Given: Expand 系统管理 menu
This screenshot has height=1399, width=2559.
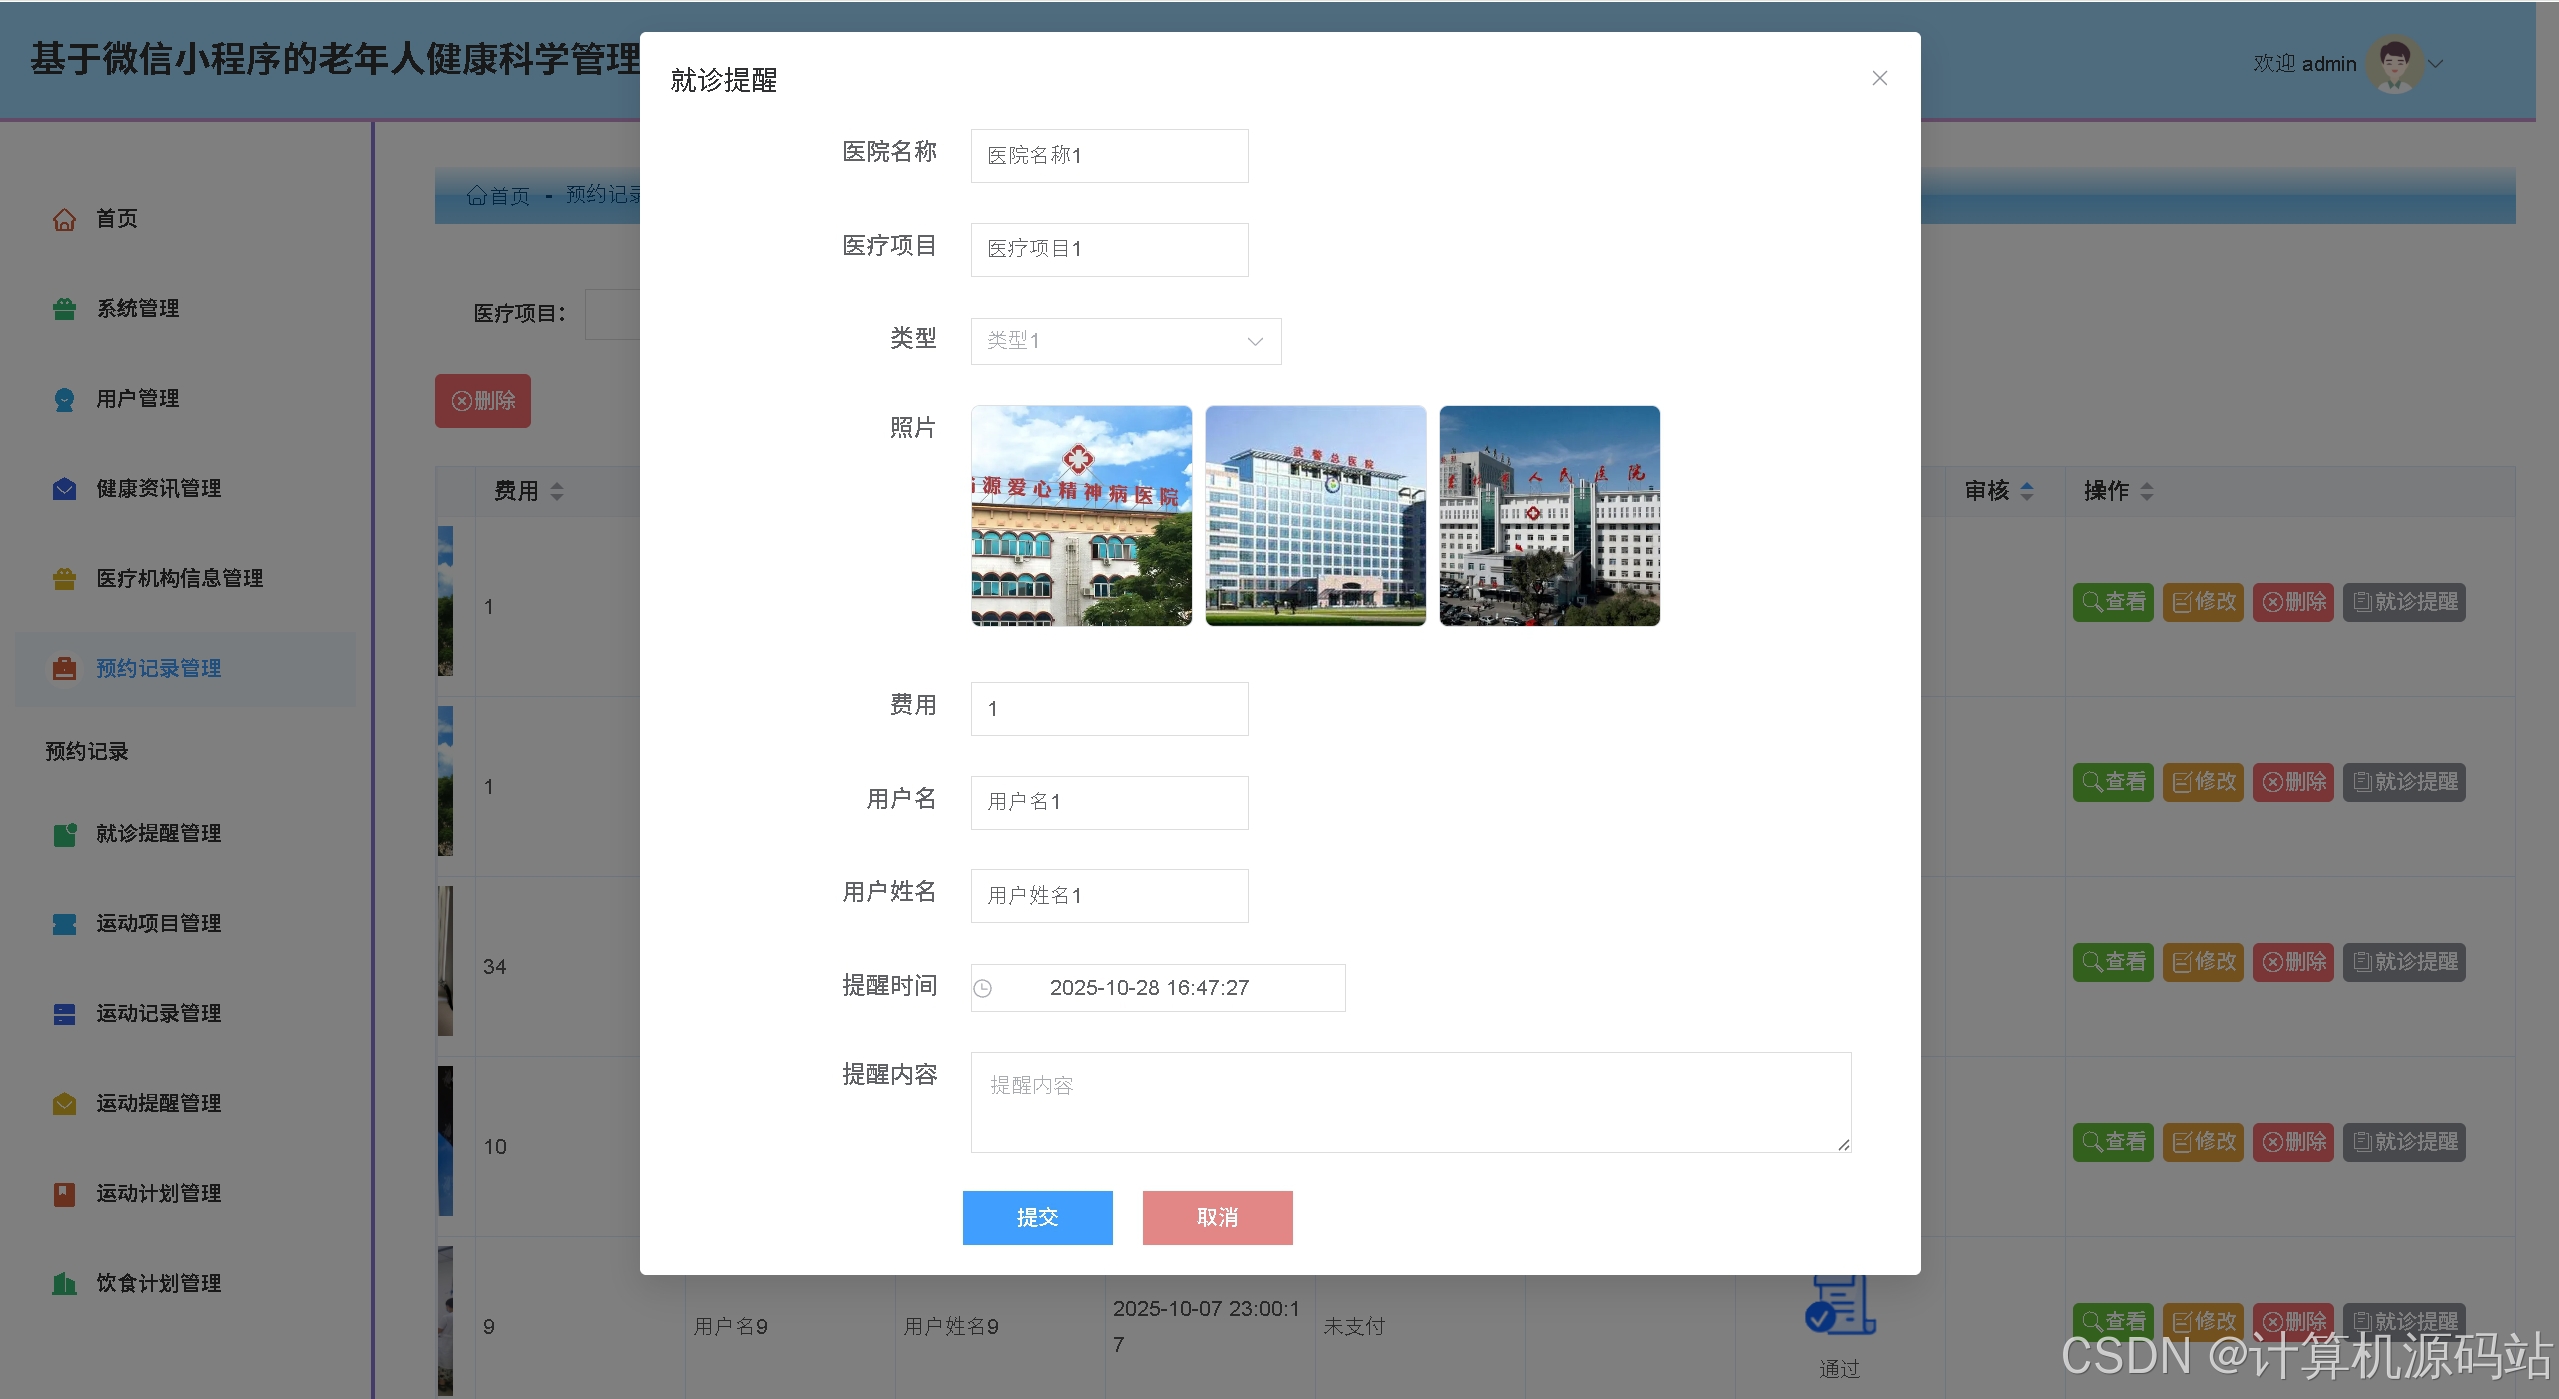Looking at the screenshot, I should [137, 309].
